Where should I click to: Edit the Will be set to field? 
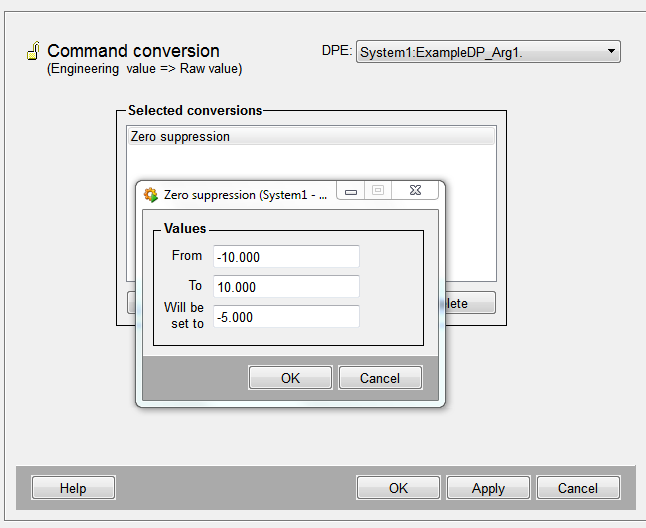(286, 317)
